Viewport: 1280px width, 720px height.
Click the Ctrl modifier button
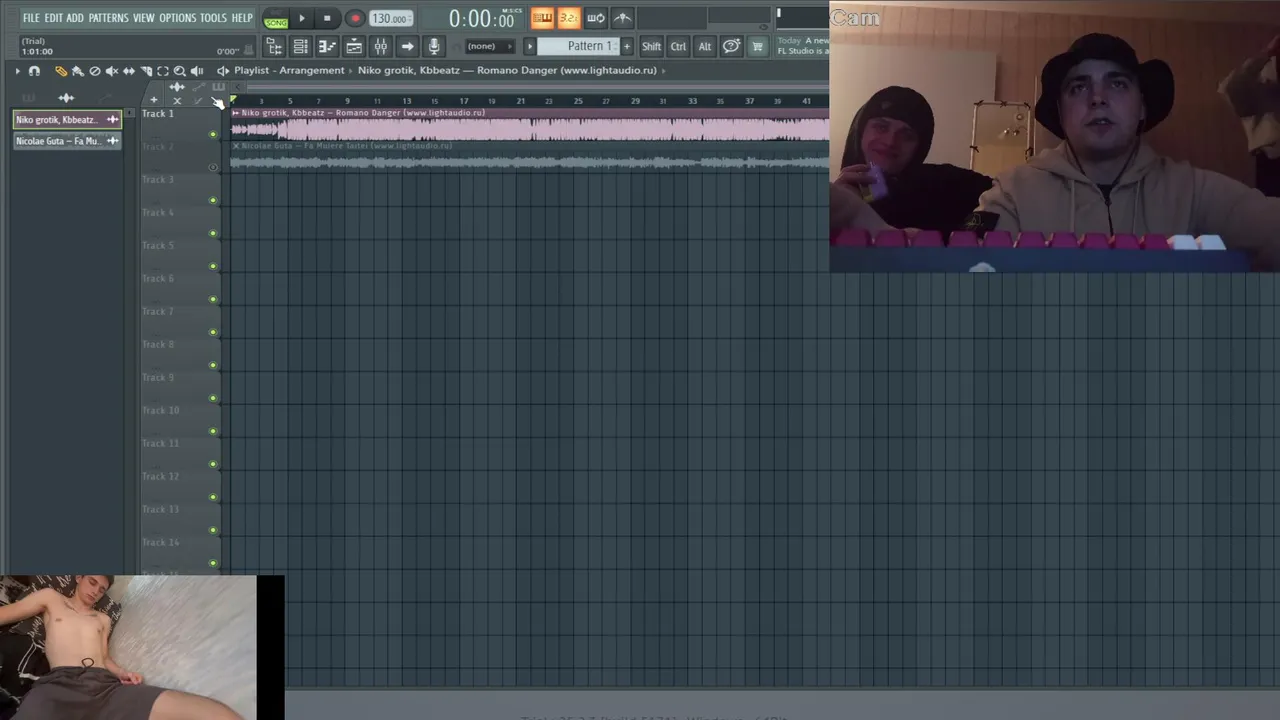coord(678,46)
